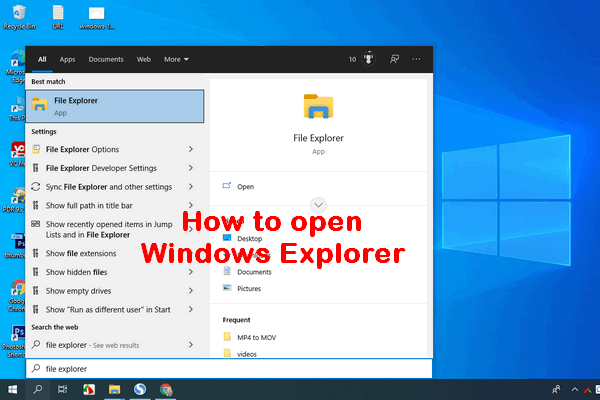Expand arrow for Show full path in title bar

point(191,206)
